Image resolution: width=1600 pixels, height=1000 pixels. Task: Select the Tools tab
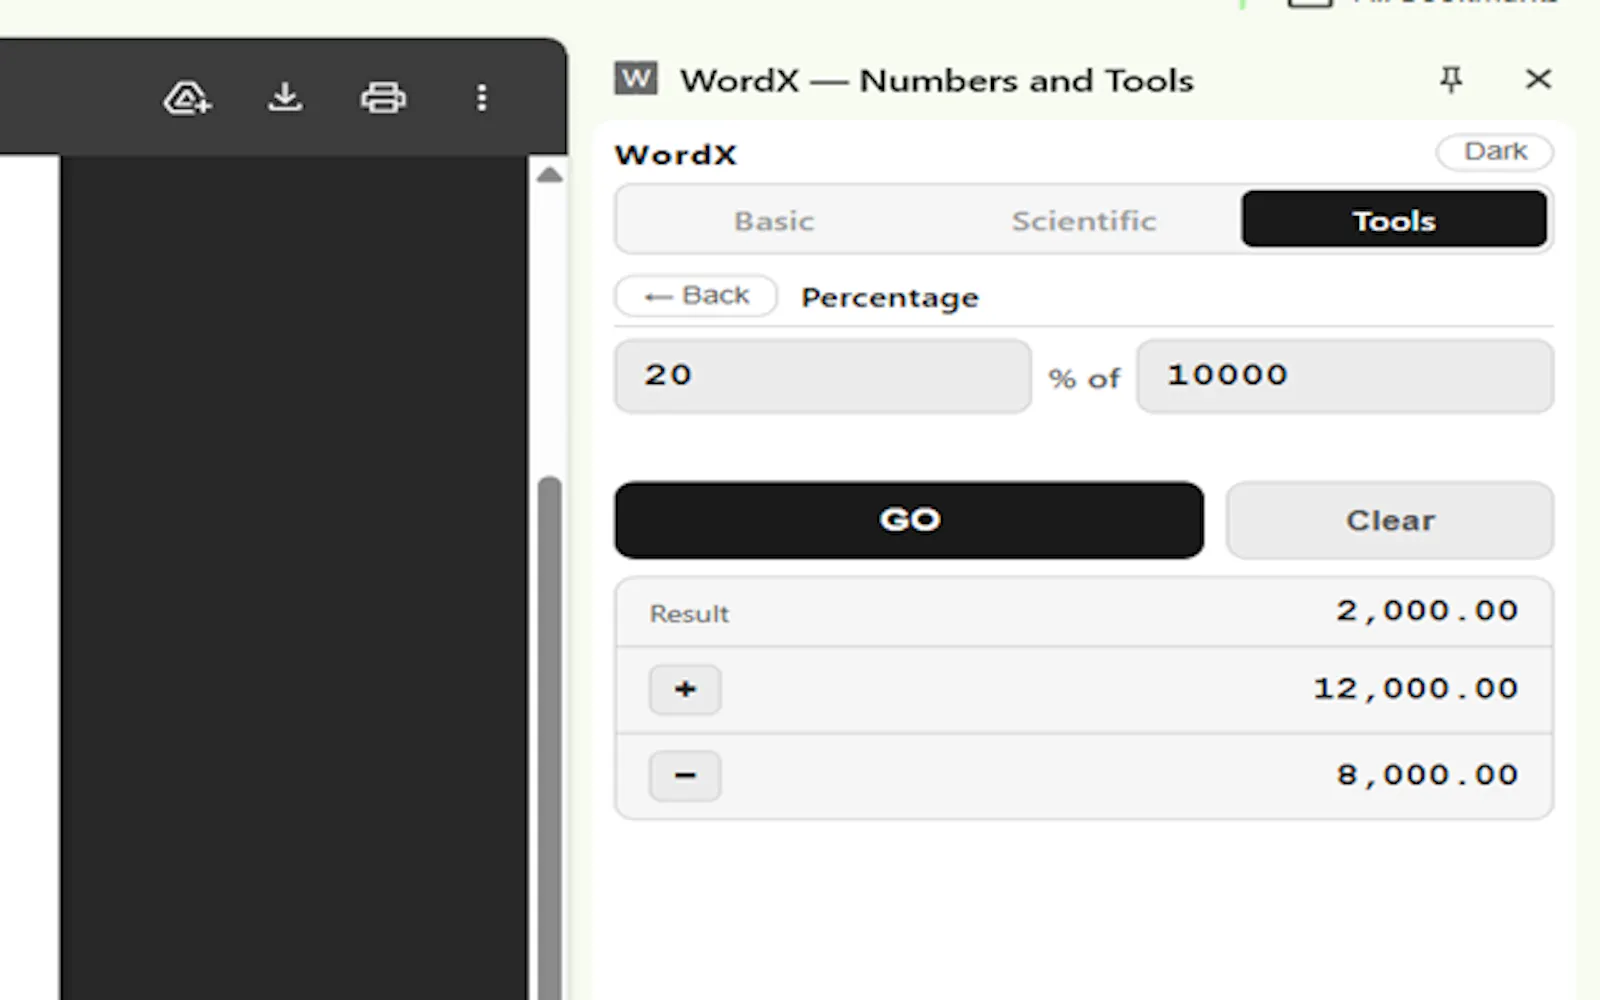coord(1394,220)
